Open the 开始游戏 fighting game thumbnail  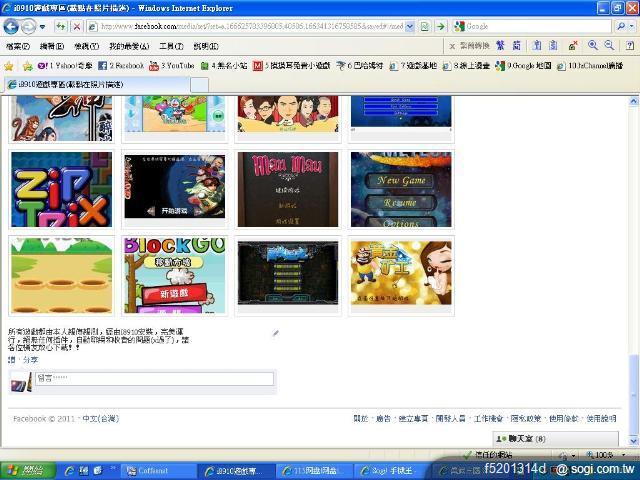[x=175, y=187]
